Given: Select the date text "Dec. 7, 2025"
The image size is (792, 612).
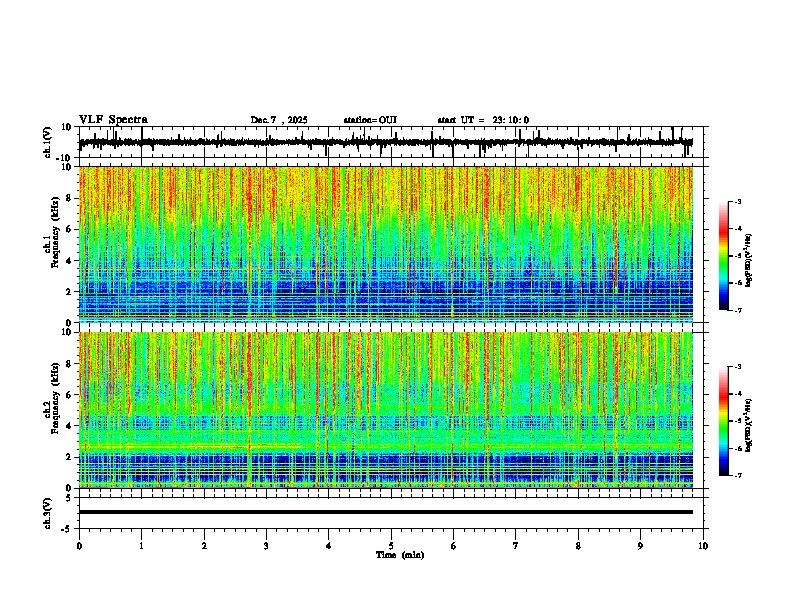Looking at the screenshot, I should tap(279, 120).
